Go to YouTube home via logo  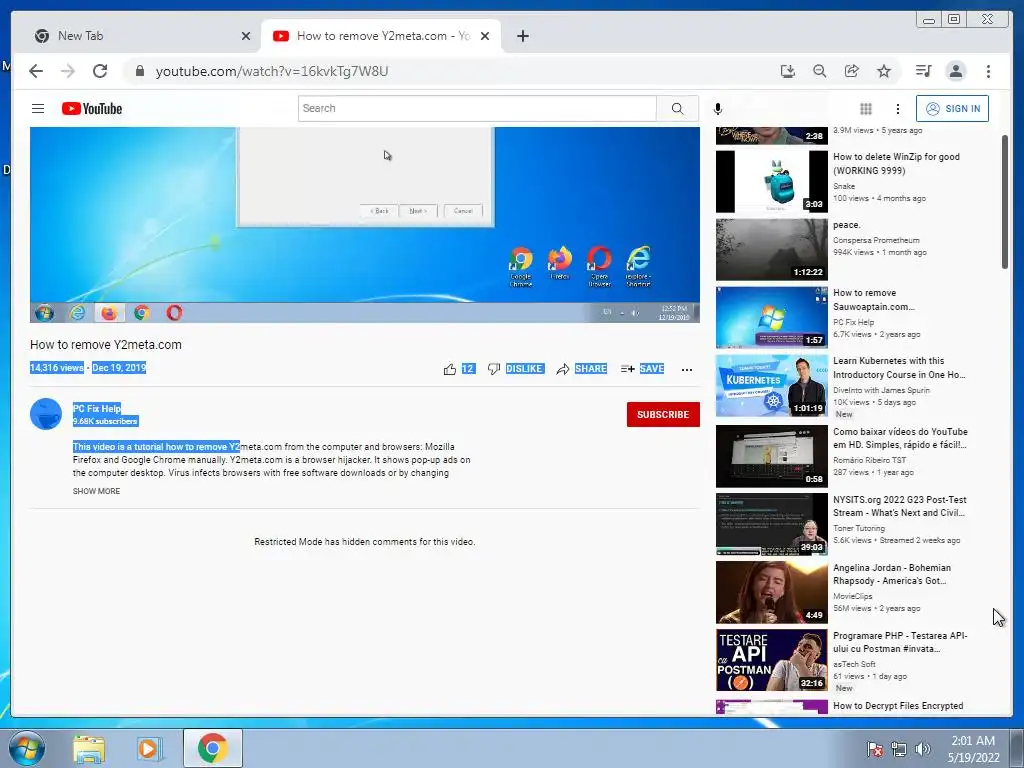(92, 108)
